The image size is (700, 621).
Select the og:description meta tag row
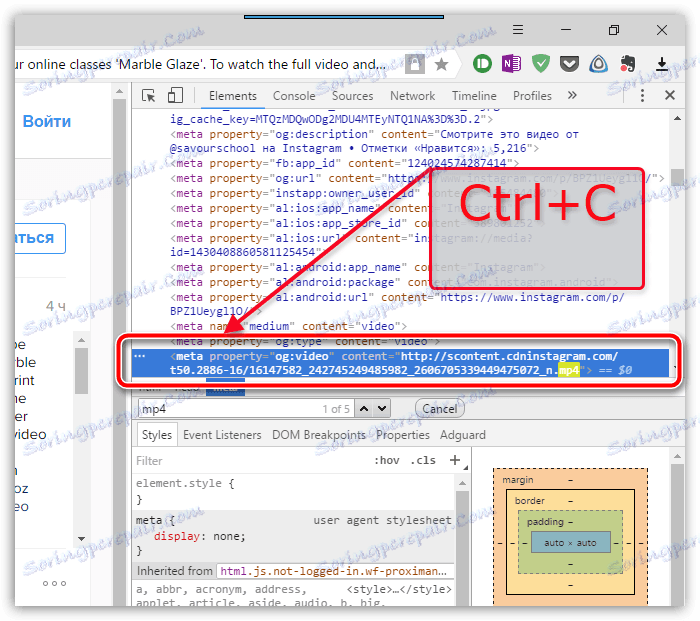[x=374, y=141]
